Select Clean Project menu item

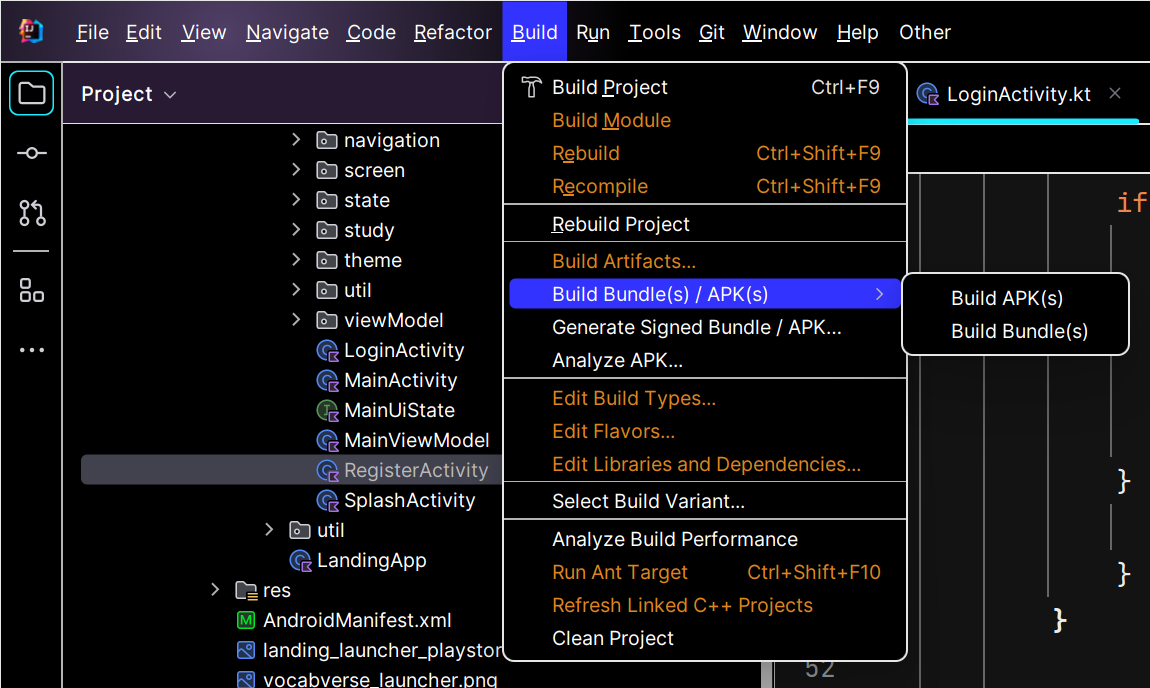tap(705, 638)
